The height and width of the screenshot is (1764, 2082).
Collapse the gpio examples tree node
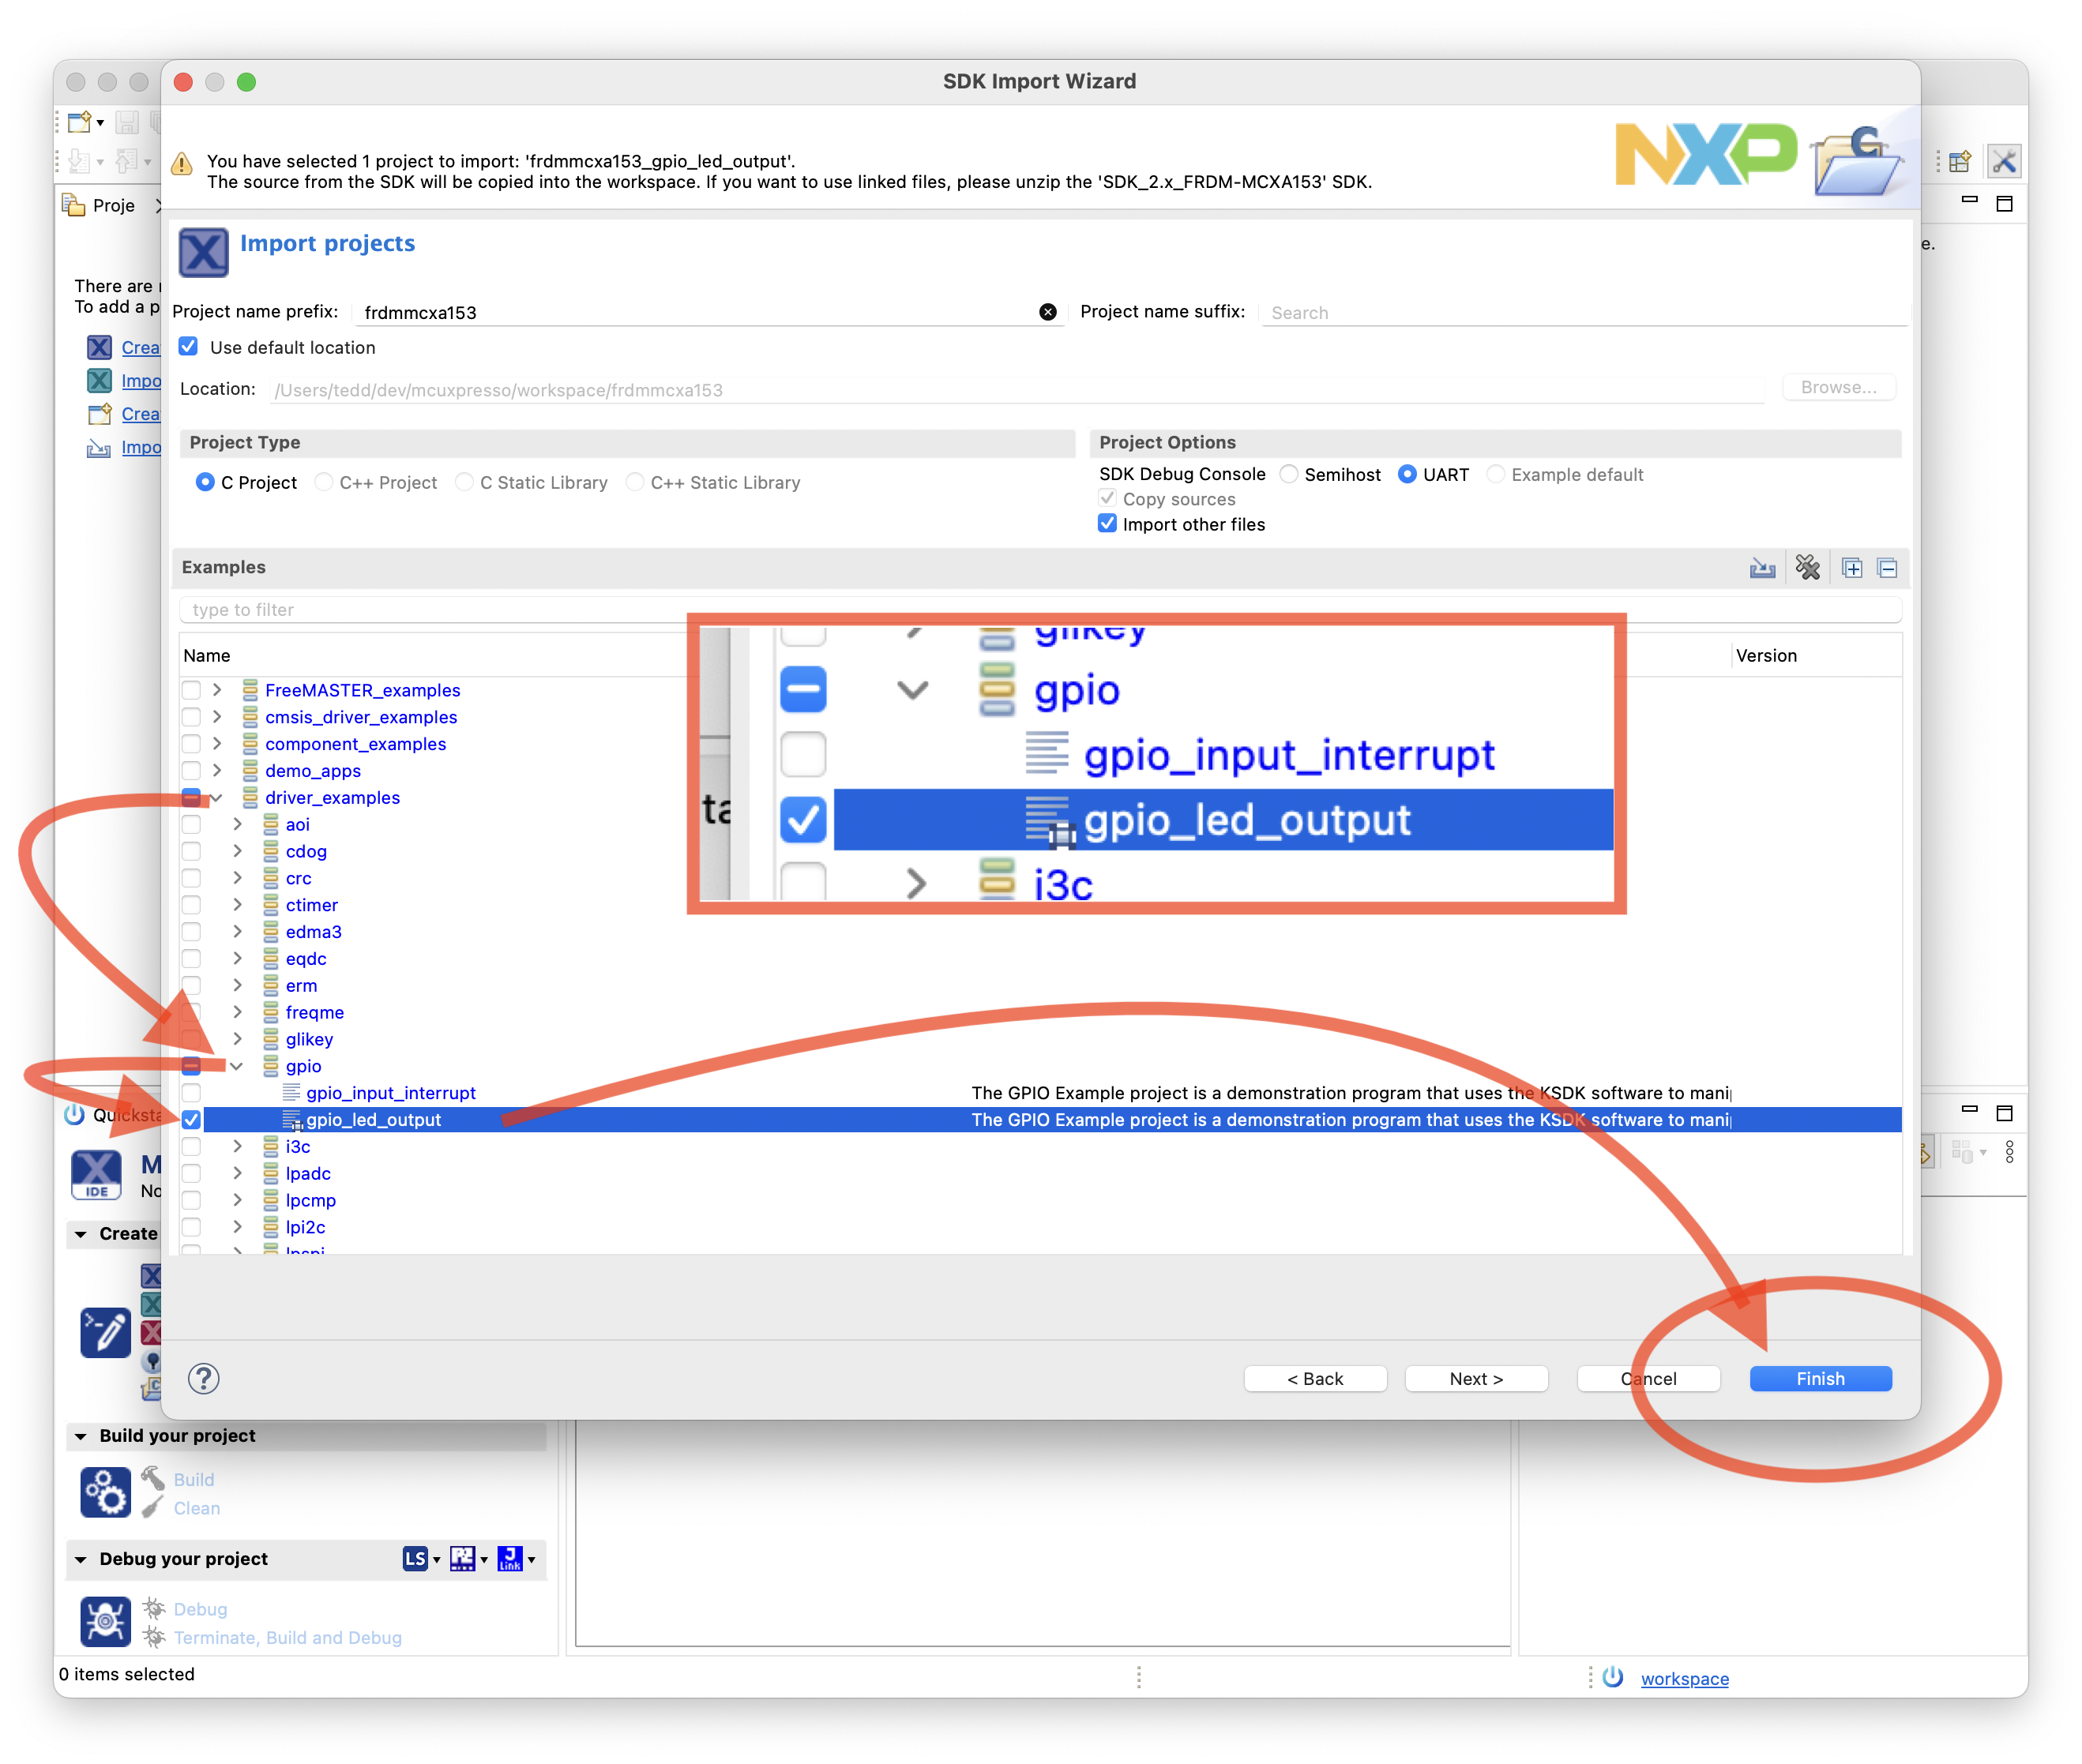[x=237, y=1066]
